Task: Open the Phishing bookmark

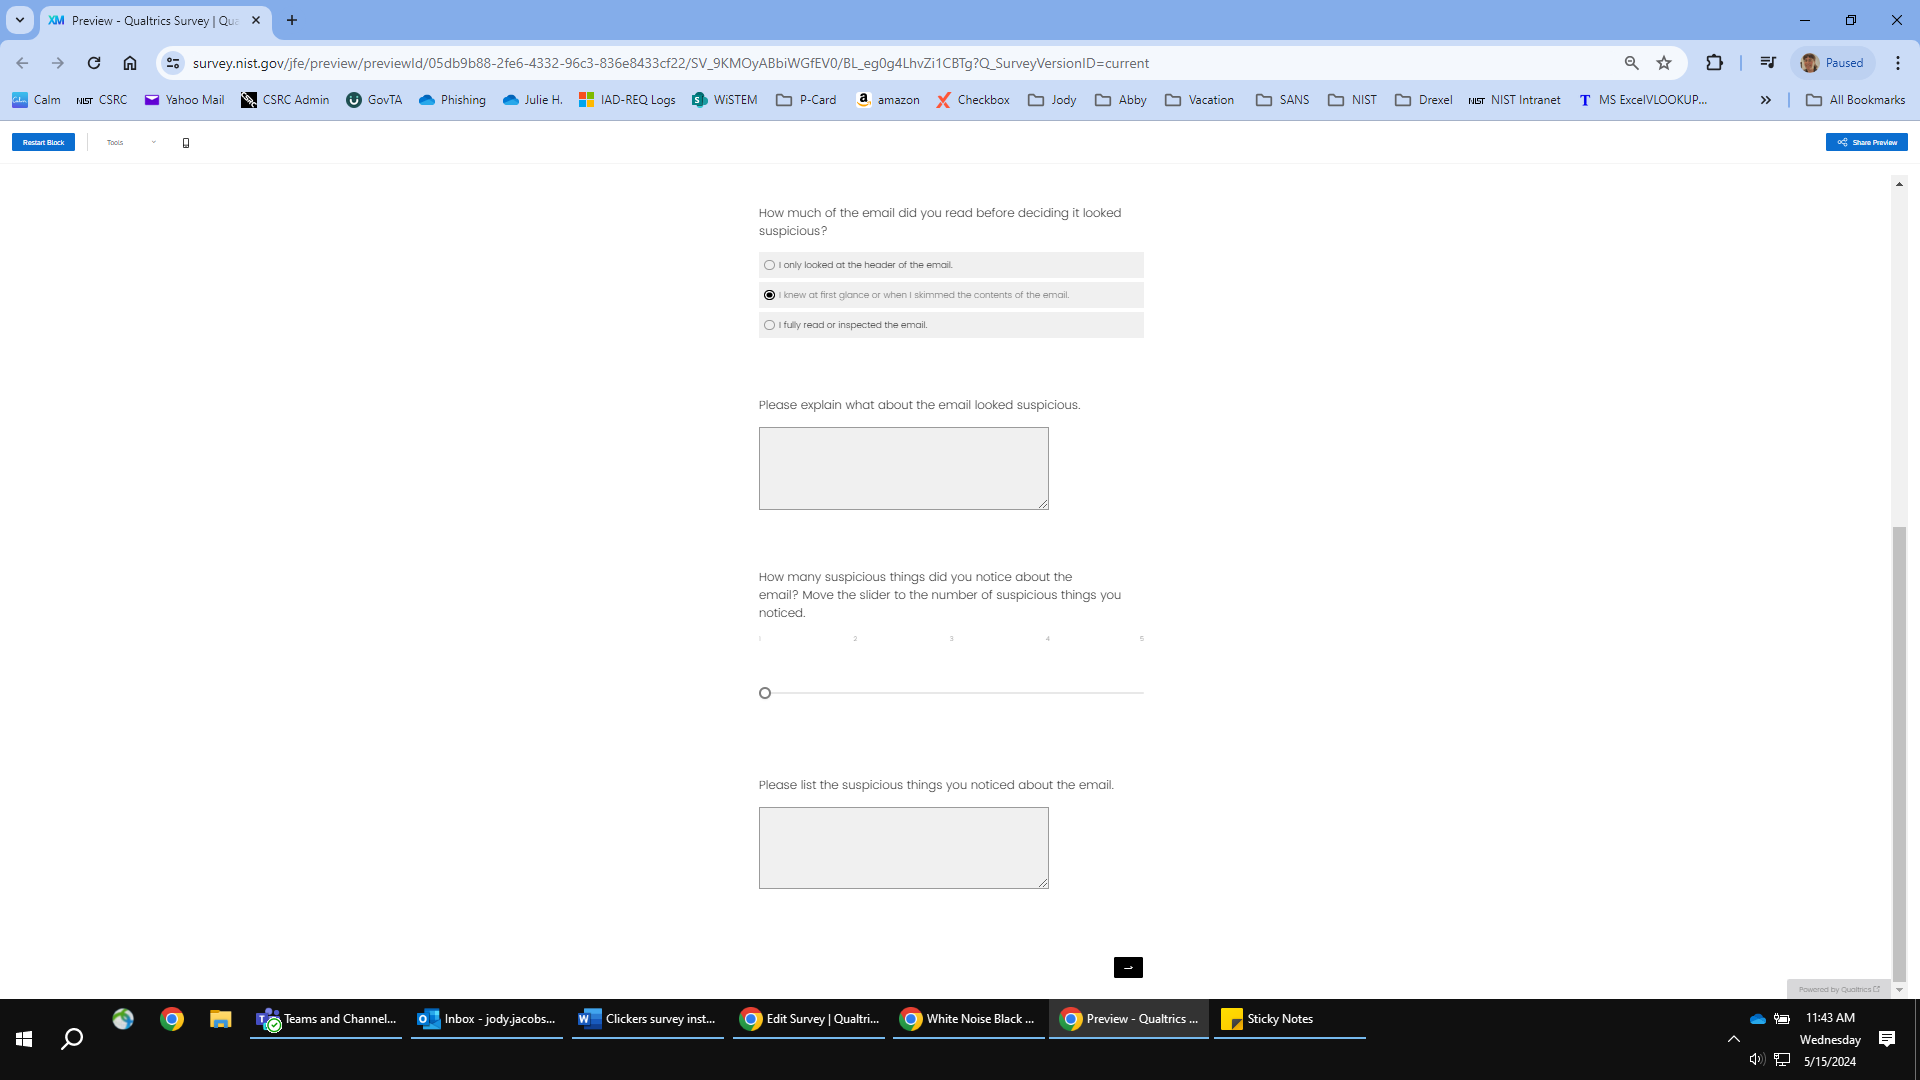Action: click(x=452, y=100)
